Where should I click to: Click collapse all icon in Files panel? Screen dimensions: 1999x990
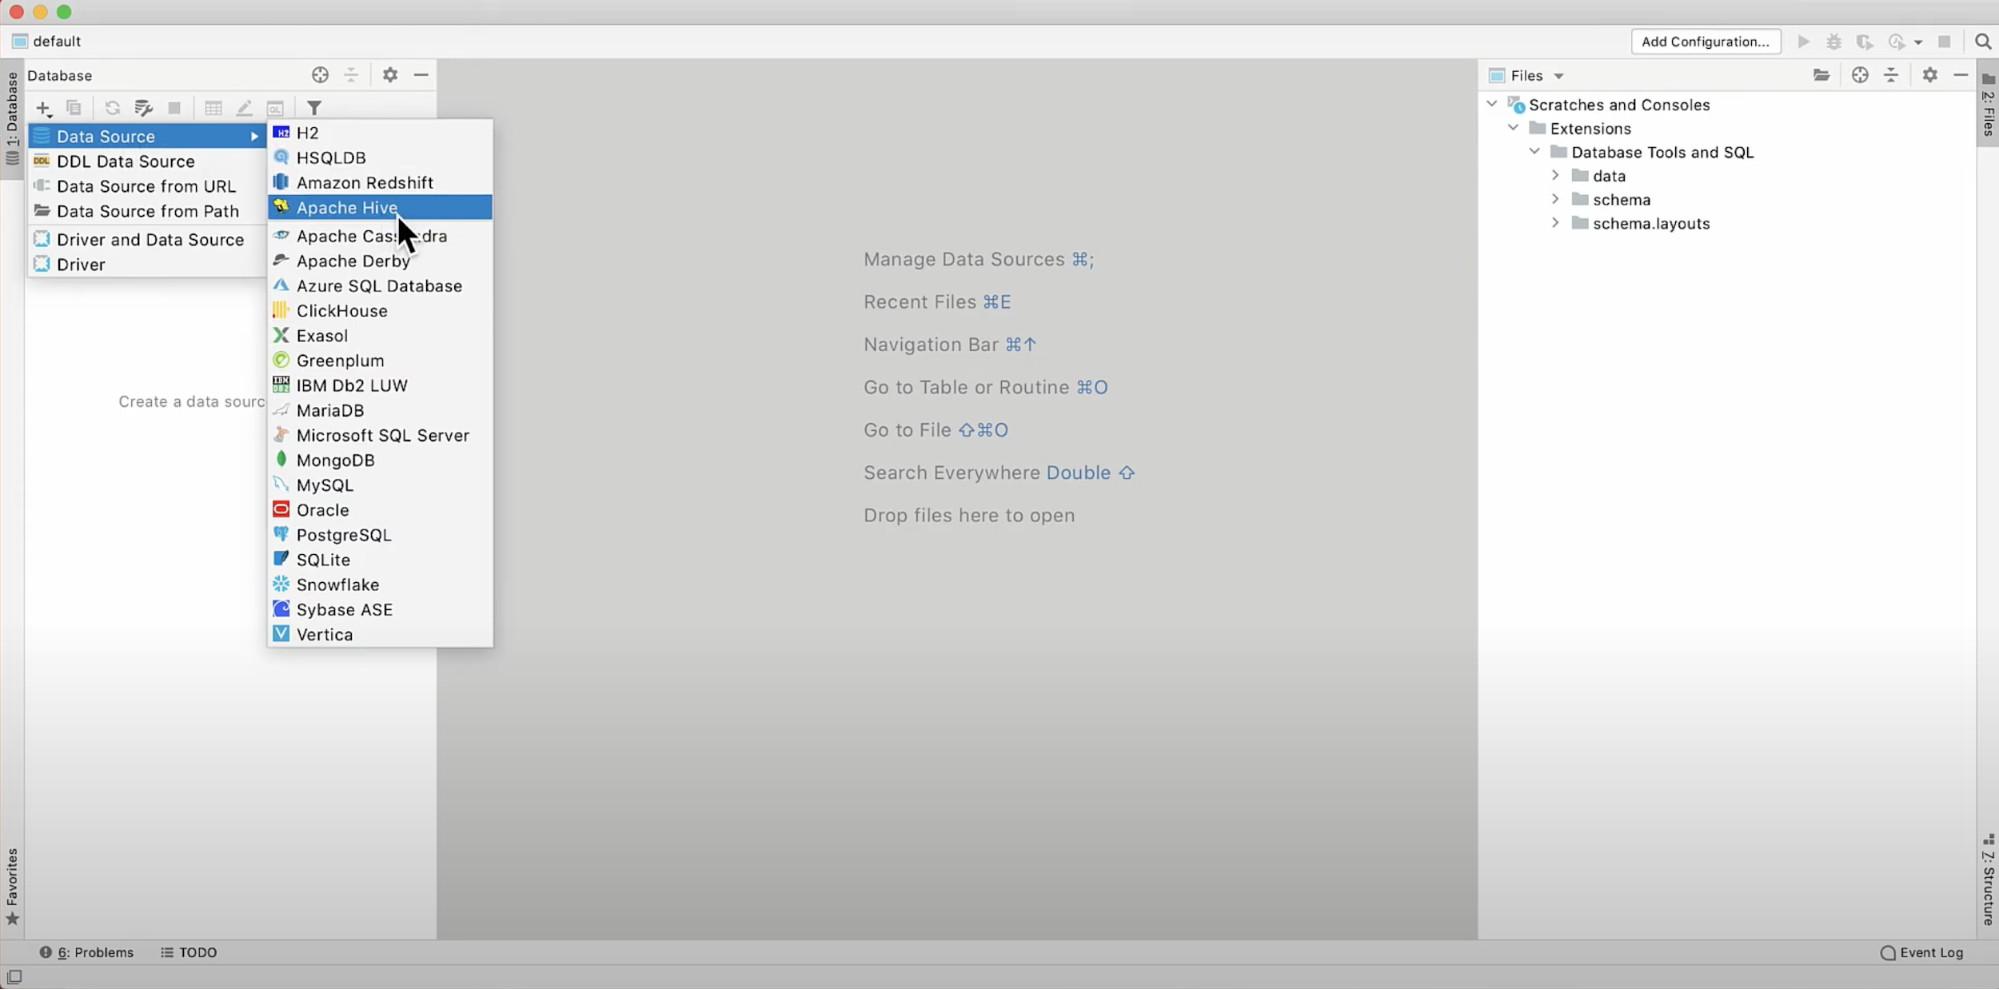click(1891, 75)
